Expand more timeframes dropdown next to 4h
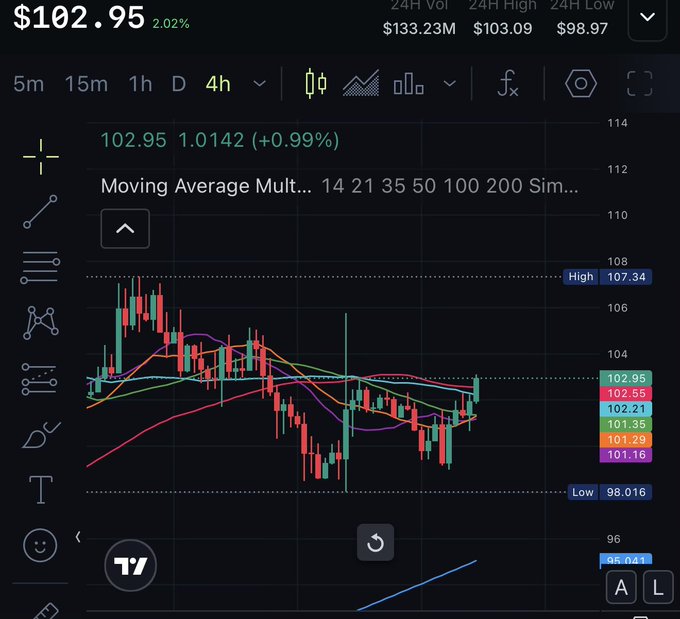680x619 pixels. pos(259,83)
